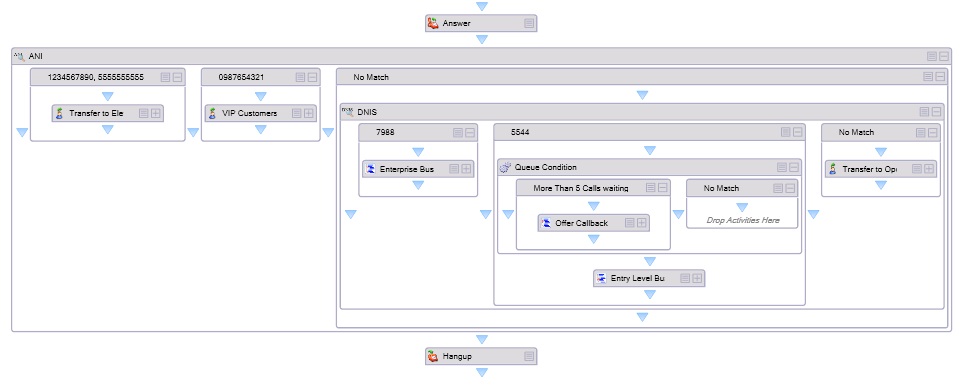Click the Answer activity phone icon
The width and height of the screenshot is (963, 390).
pyautogui.click(x=433, y=23)
